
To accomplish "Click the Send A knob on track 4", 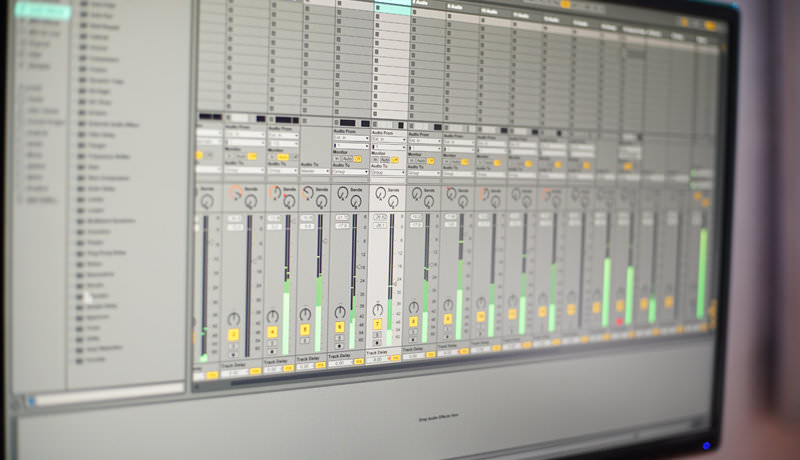I will 276,193.
